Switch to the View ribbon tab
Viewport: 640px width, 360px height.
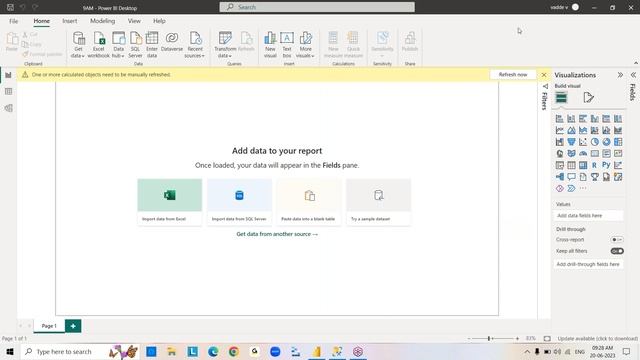coord(134,21)
